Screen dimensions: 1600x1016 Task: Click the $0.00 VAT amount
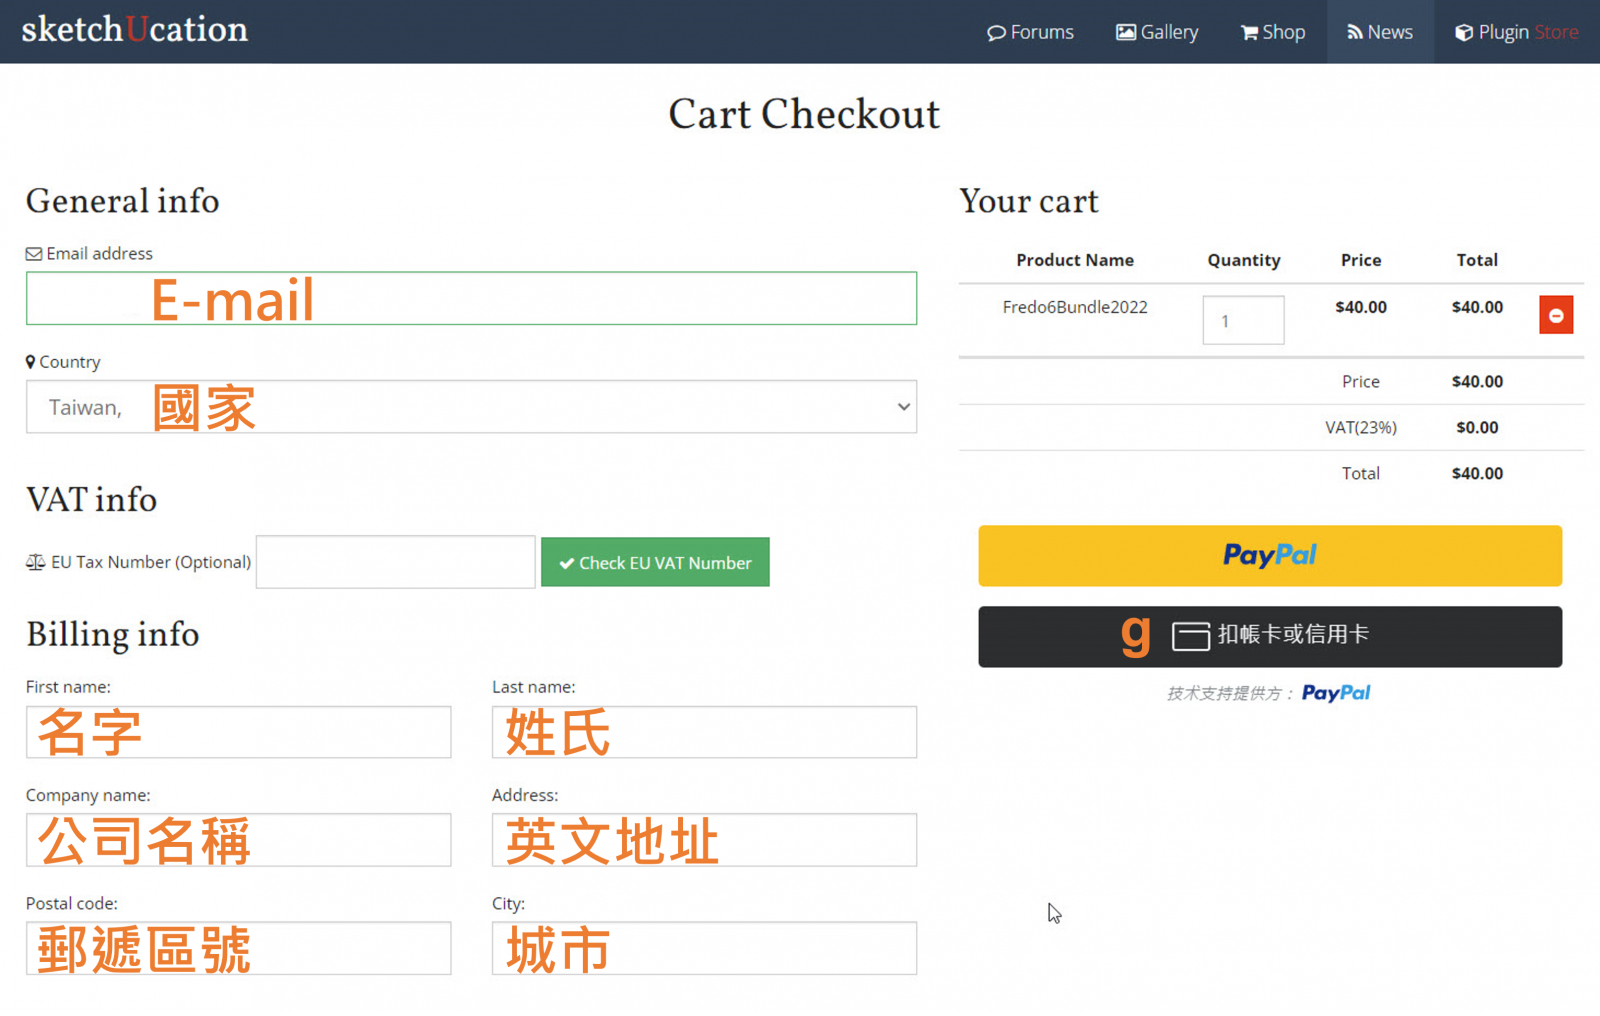coord(1477,427)
